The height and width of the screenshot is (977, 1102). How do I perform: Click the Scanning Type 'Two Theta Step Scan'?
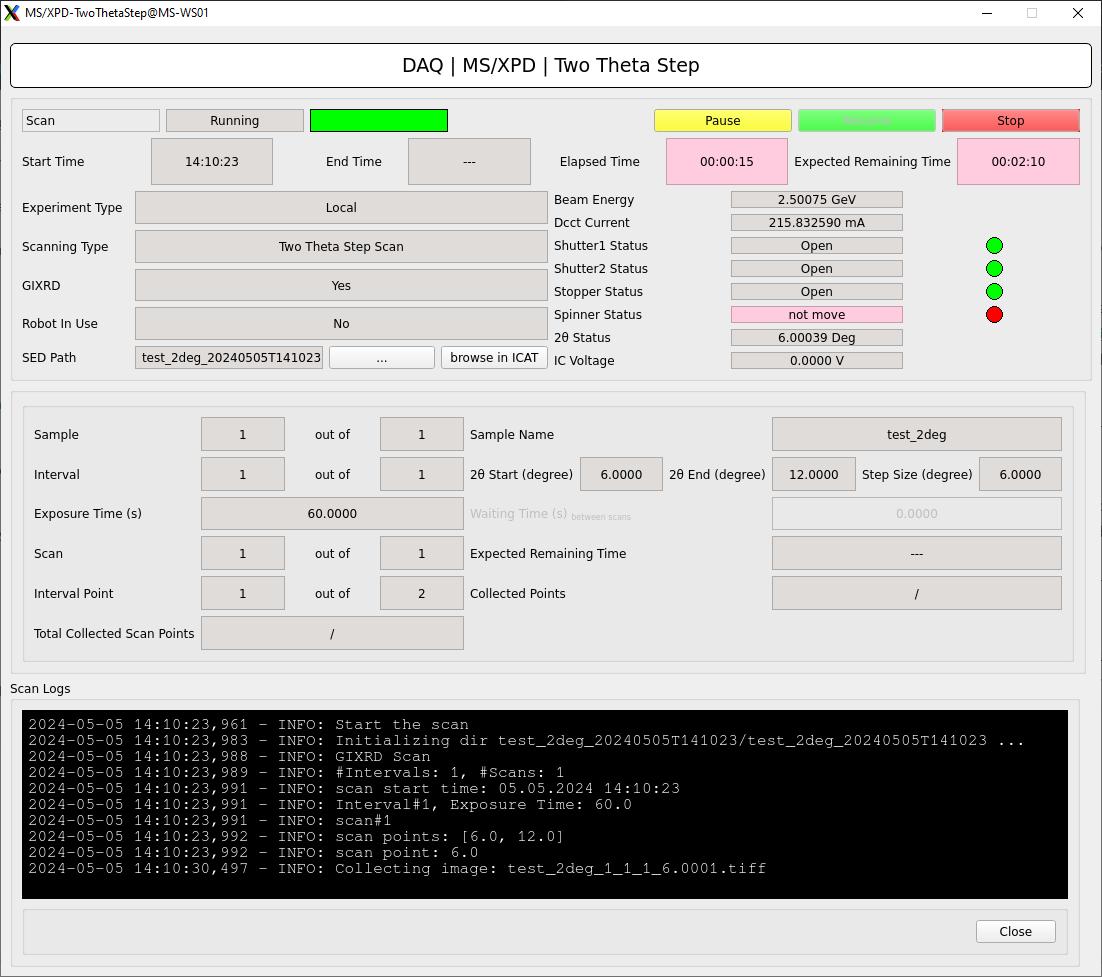(341, 247)
